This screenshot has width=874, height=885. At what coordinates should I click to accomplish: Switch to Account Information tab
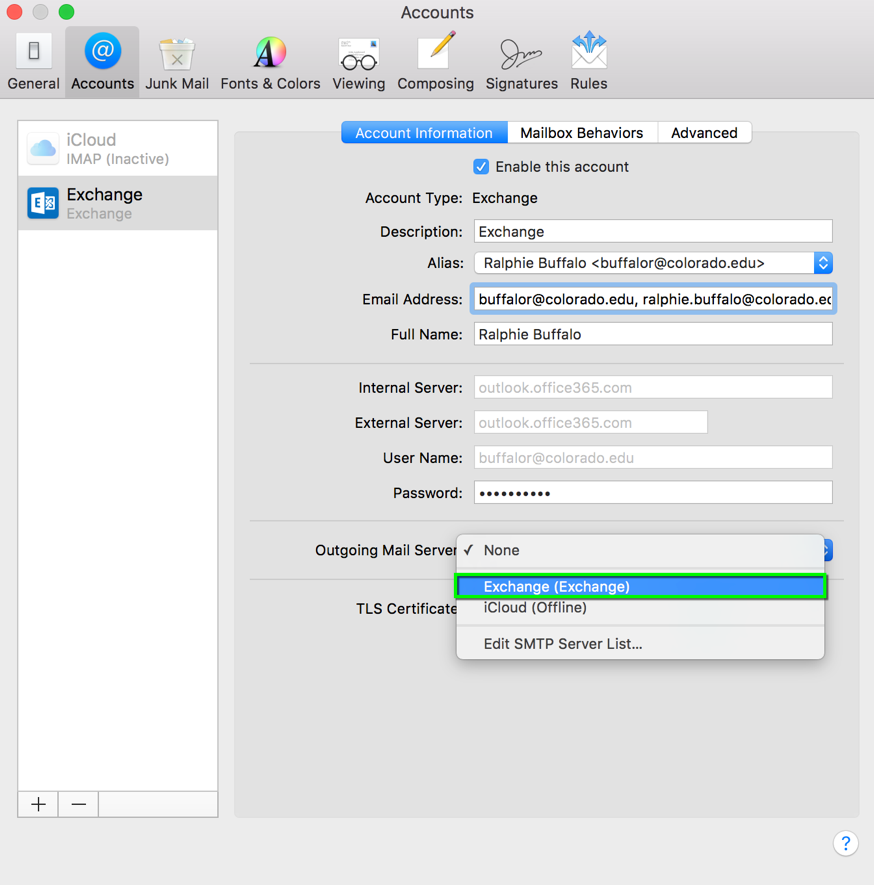click(x=424, y=133)
